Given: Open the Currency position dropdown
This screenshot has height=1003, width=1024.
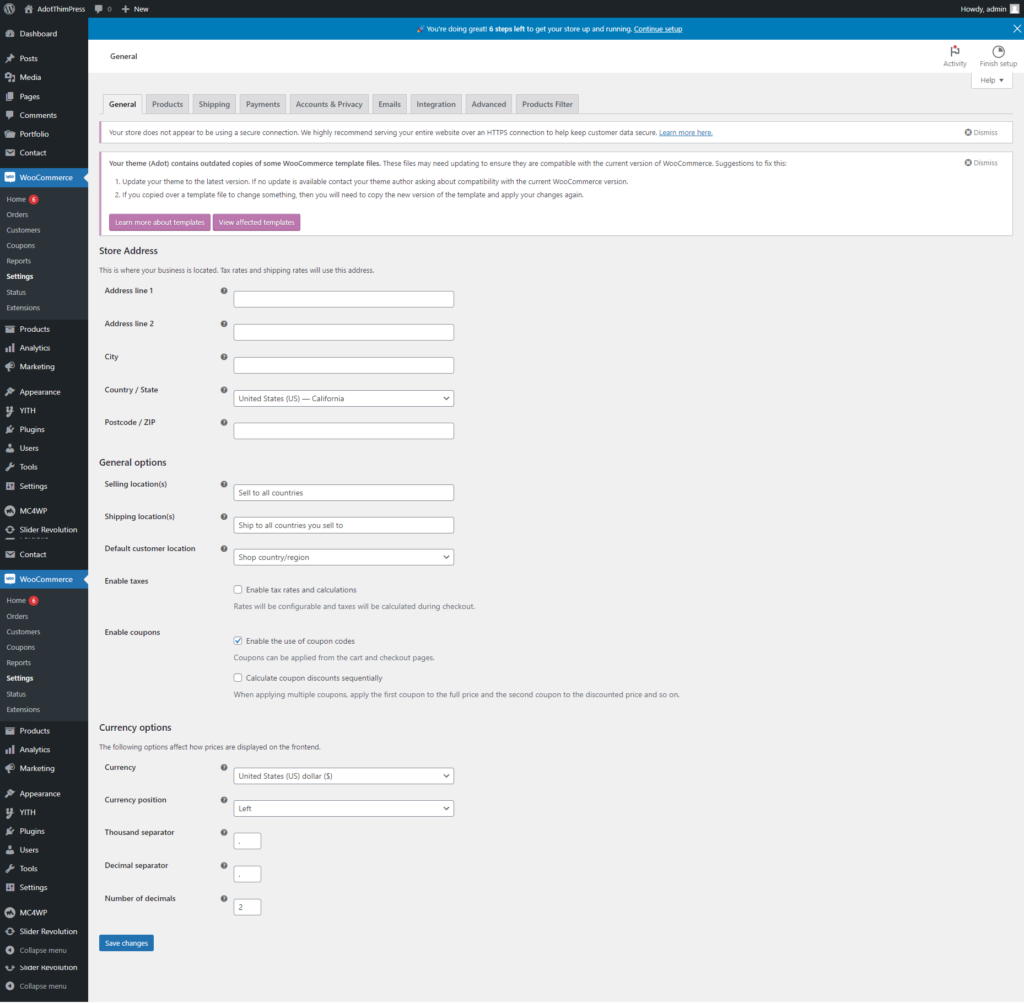Looking at the screenshot, I should coord(343,808).
